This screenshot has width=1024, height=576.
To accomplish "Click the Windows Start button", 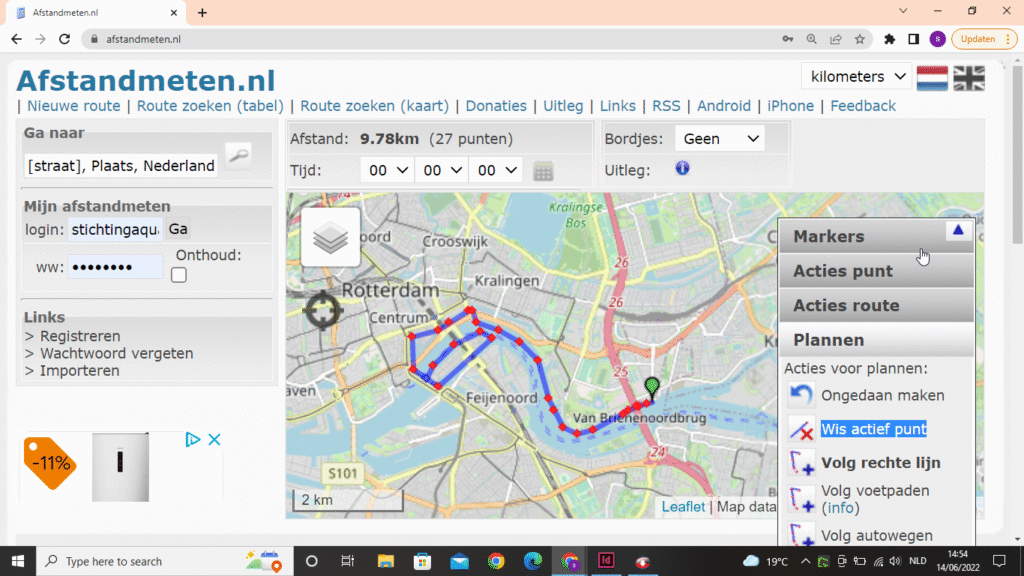I will (18, 561).
